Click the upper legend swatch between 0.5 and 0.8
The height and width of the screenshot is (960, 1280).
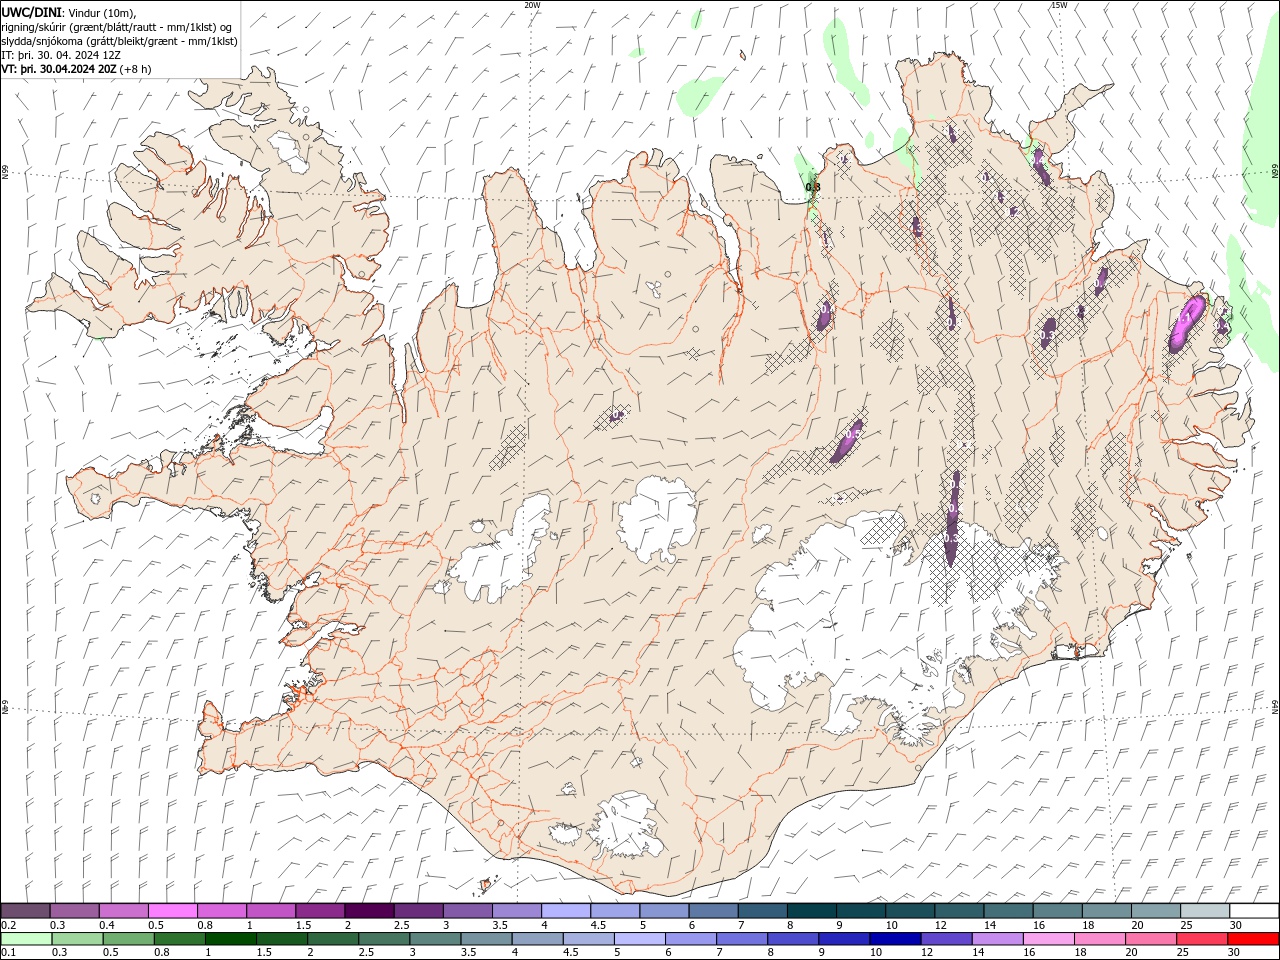(173, 911)
